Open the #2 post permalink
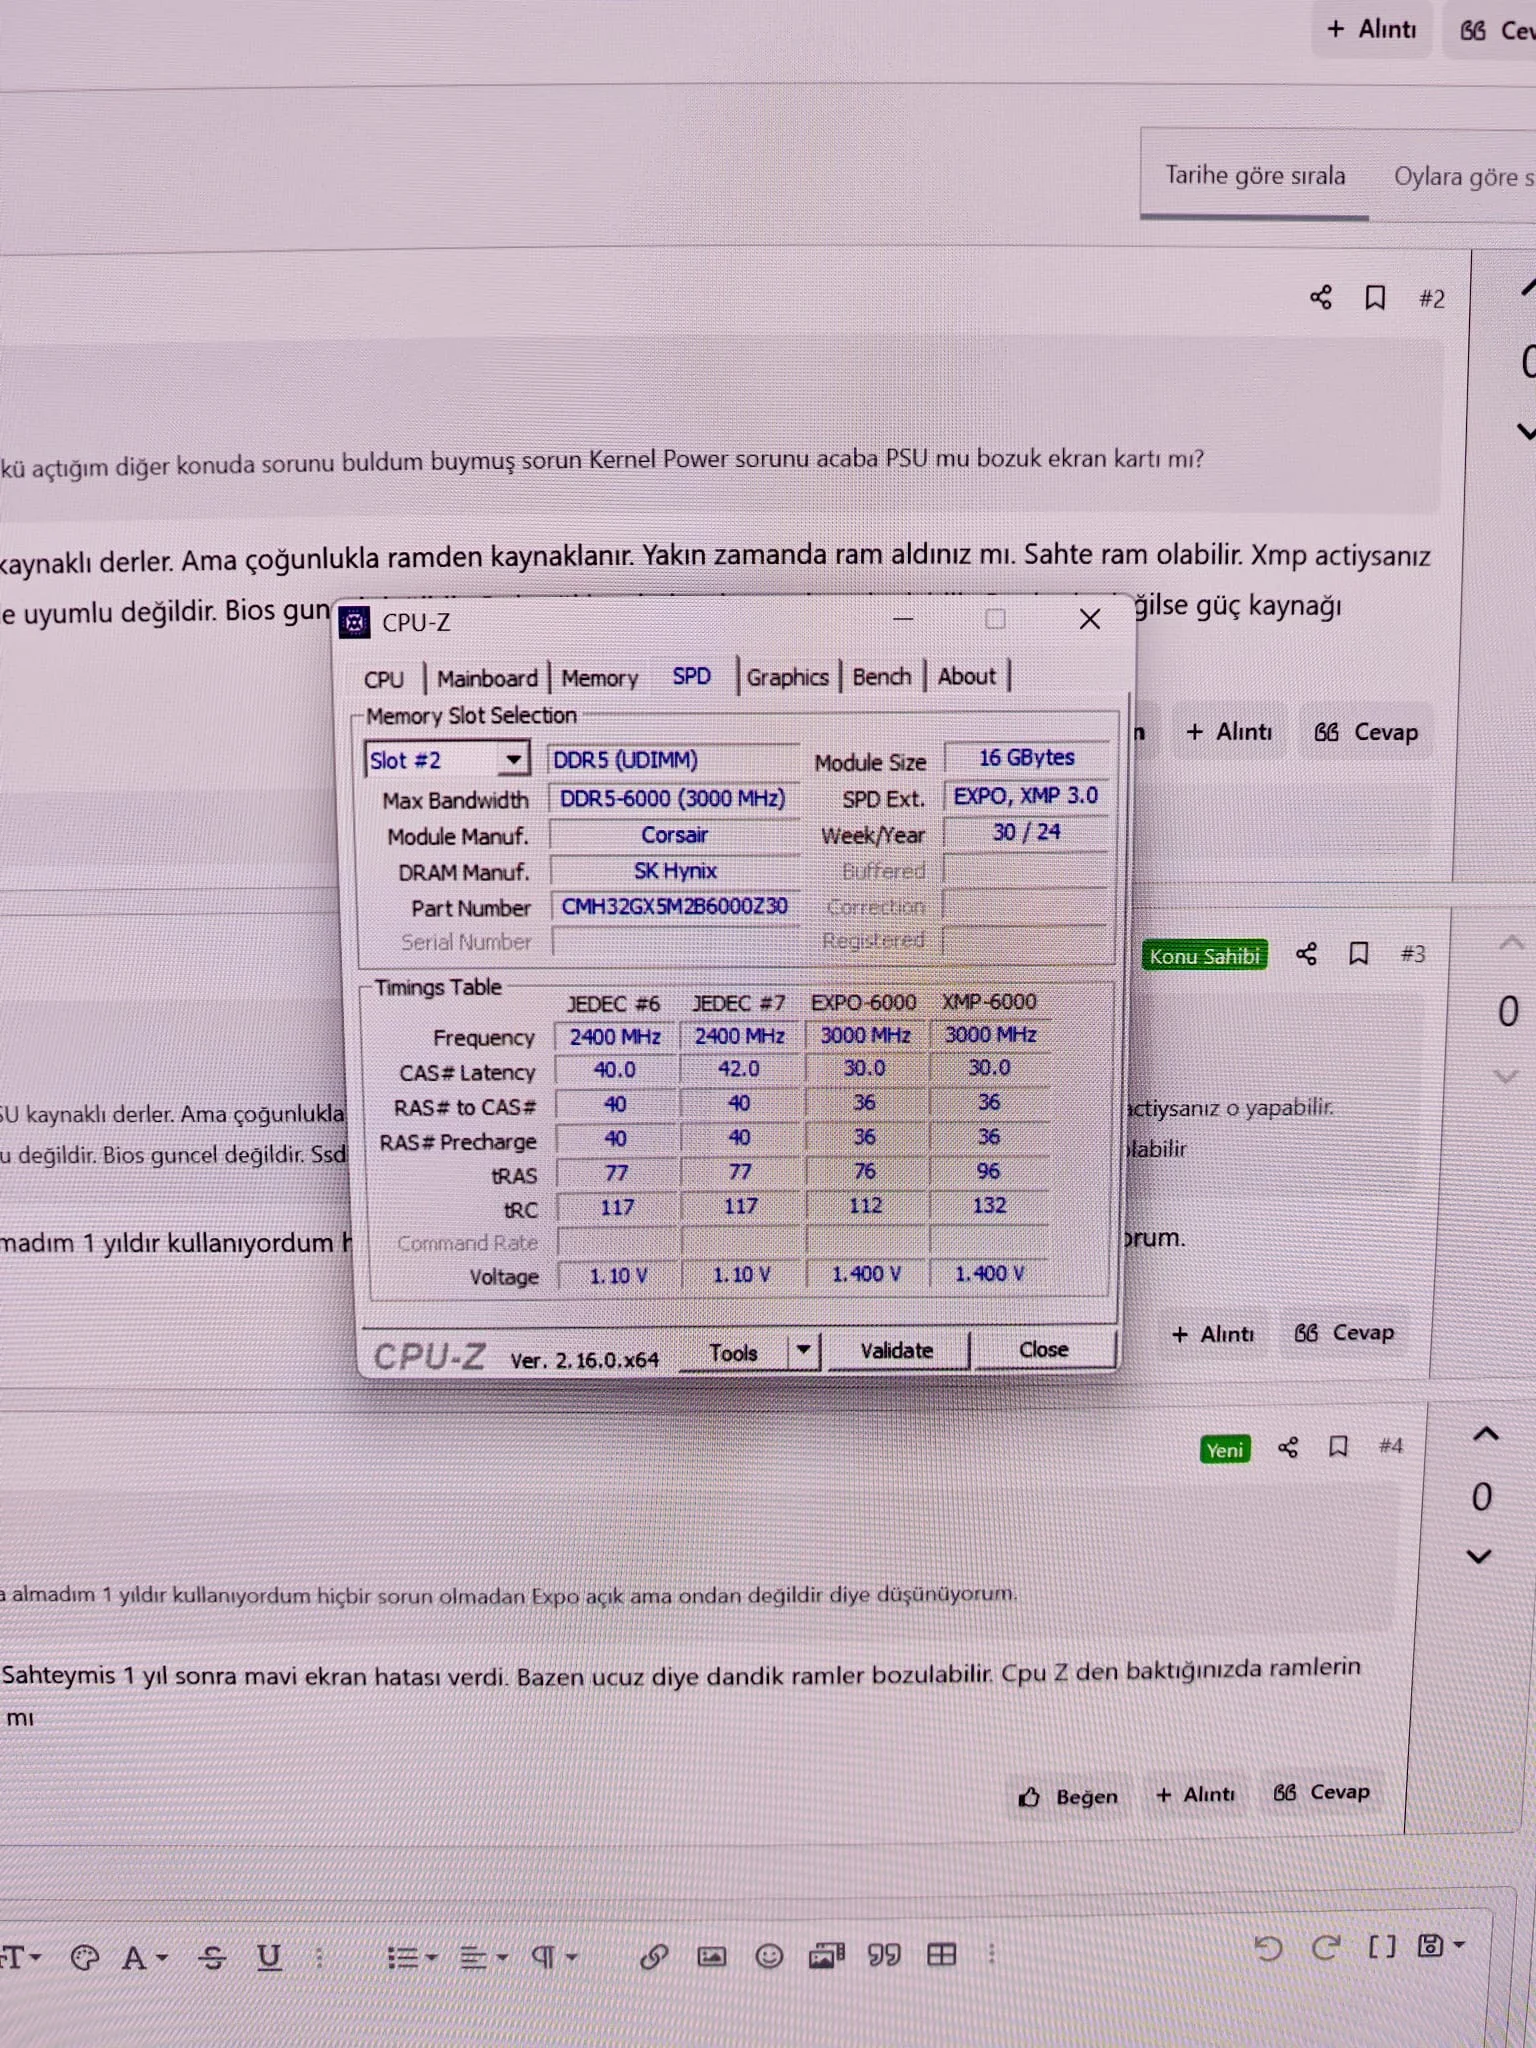 point(1432,298)
